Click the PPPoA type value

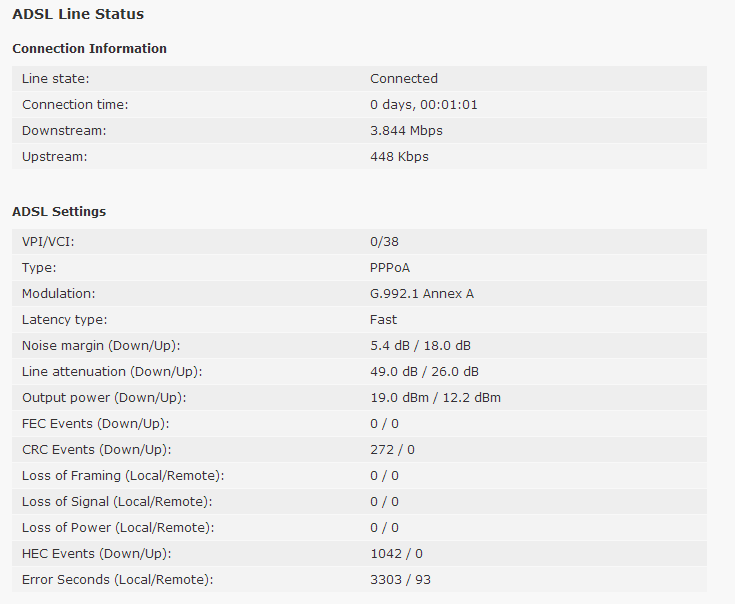point(390,268)
